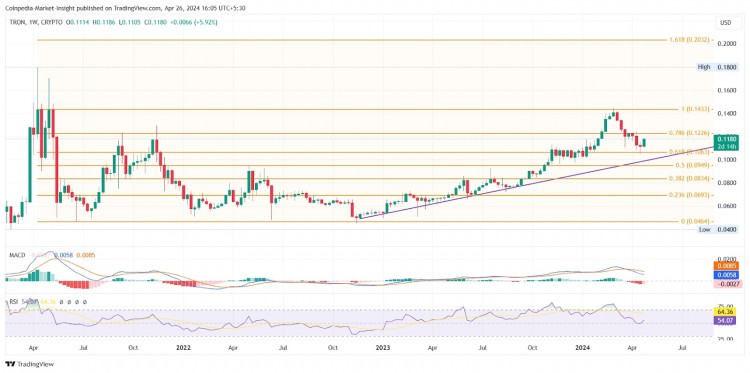Click the 0.0600 price axis label
Screen dimensions: 750x373
726,206
